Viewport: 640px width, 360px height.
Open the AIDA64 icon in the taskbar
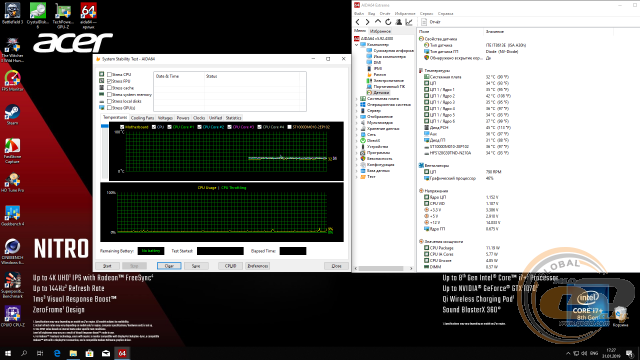(x=122, y=353)
